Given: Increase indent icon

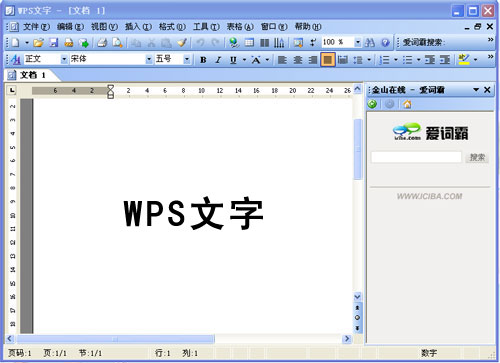Looking at the screenshot, I should click(445, 60).
